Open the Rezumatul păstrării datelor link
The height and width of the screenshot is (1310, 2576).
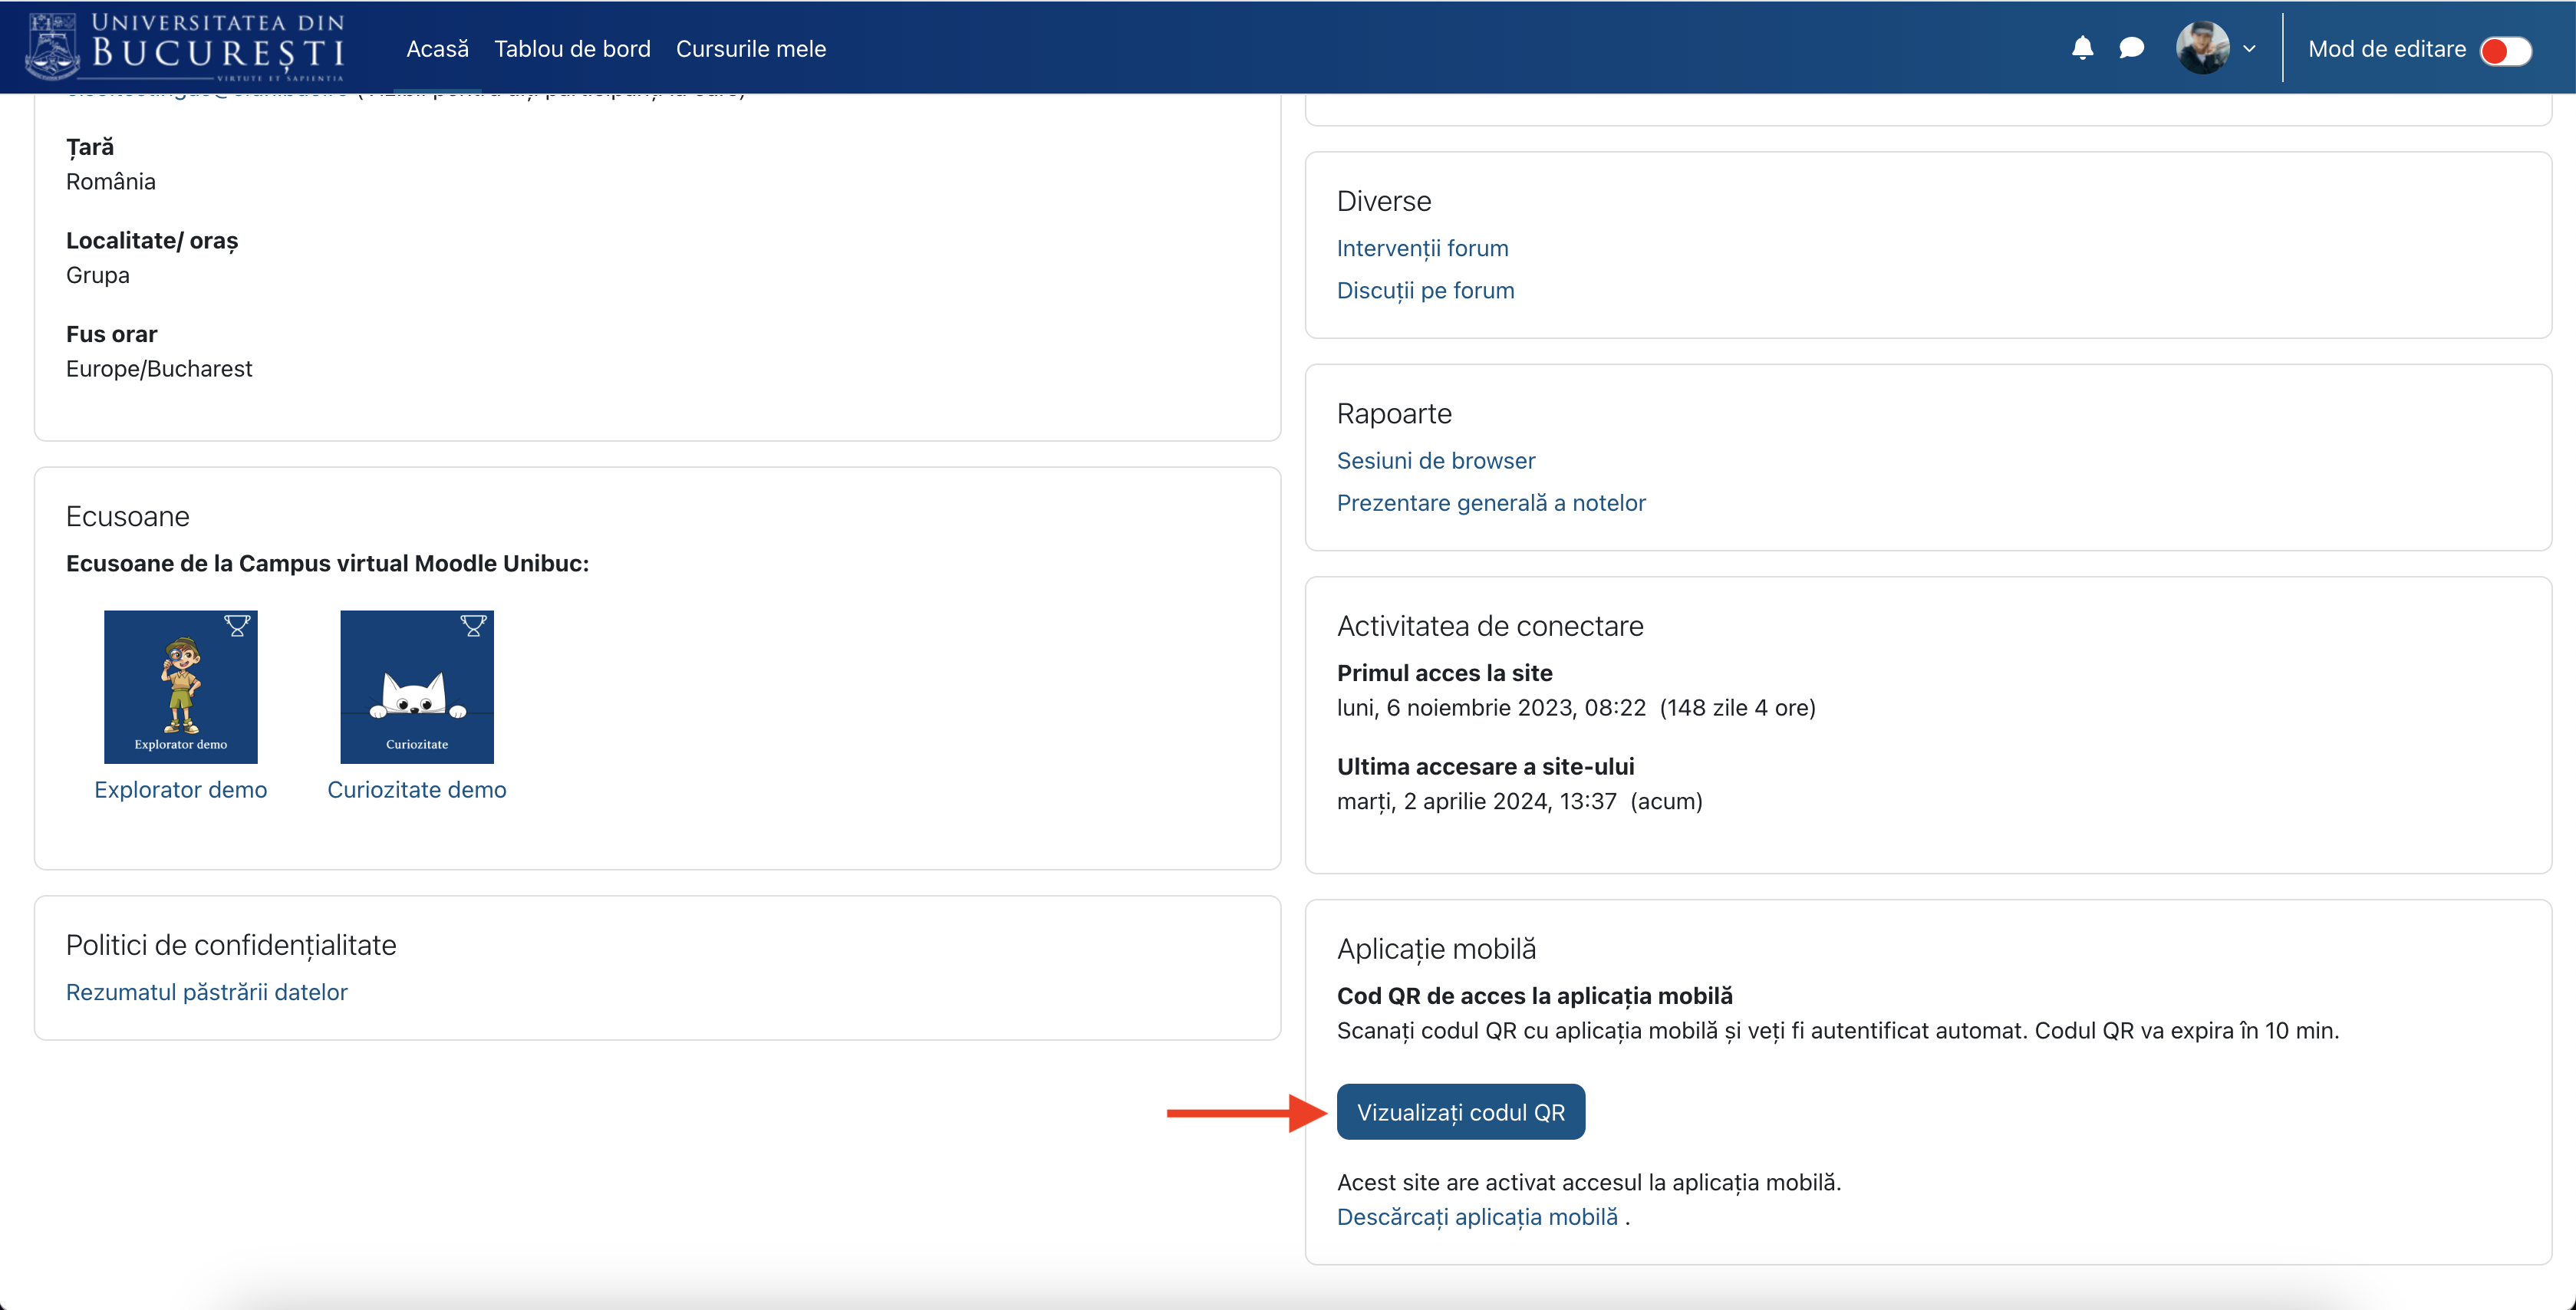click(x=207, y=992)
